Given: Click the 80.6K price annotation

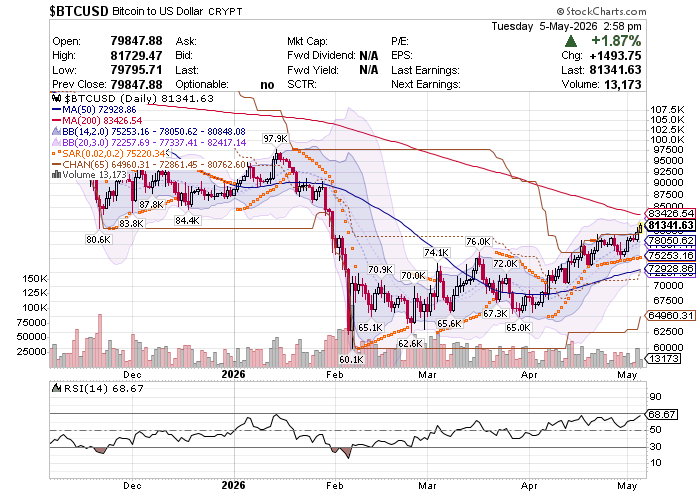Looking at the screenshot, I should (99, 240).
